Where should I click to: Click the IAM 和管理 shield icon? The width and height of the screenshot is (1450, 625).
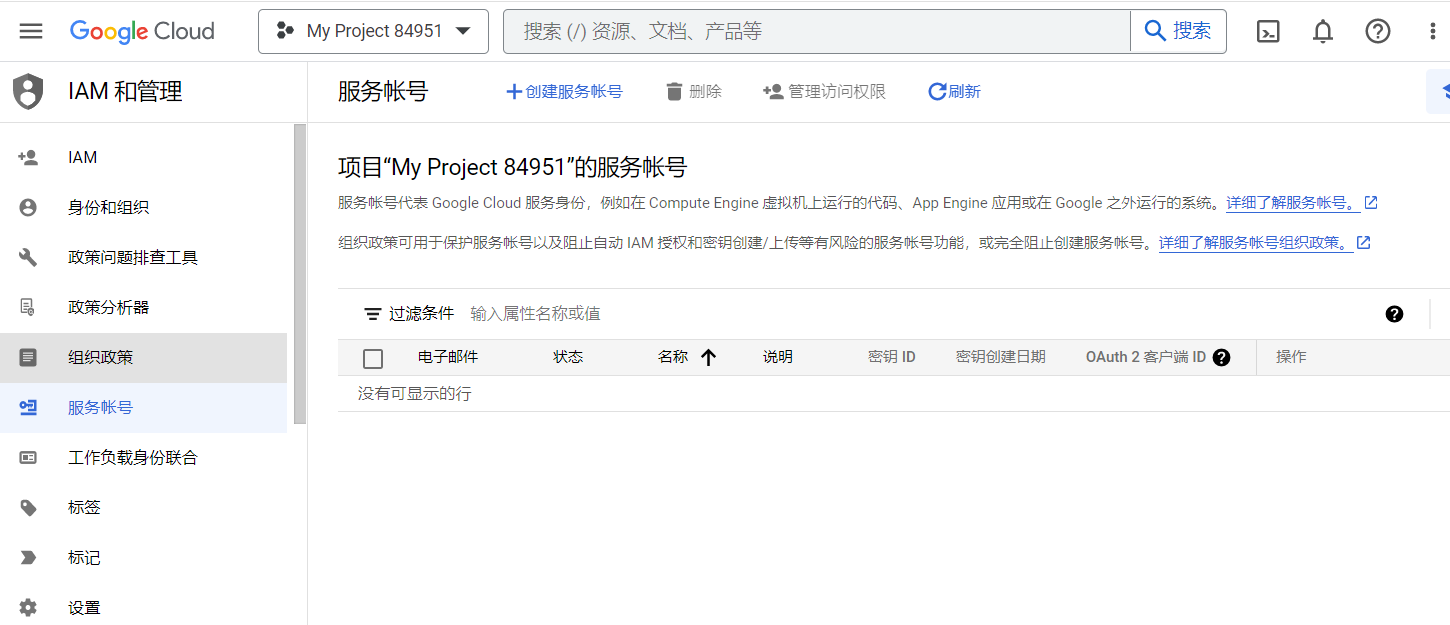point(28,92)
